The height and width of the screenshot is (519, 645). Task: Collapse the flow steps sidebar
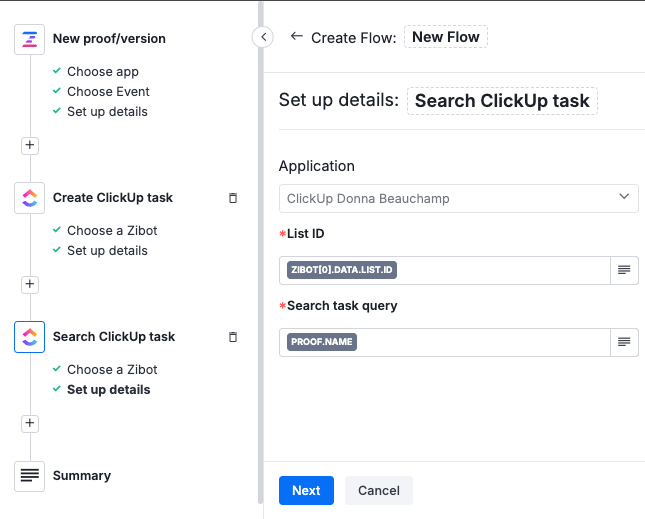pos(263,37)
